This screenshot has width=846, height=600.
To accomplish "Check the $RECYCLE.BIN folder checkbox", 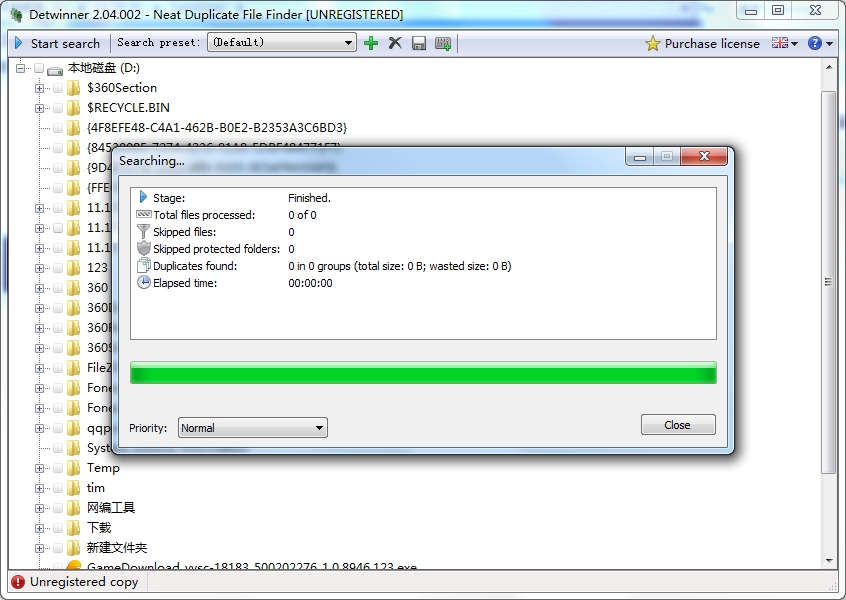I will [x=58, y=108].
